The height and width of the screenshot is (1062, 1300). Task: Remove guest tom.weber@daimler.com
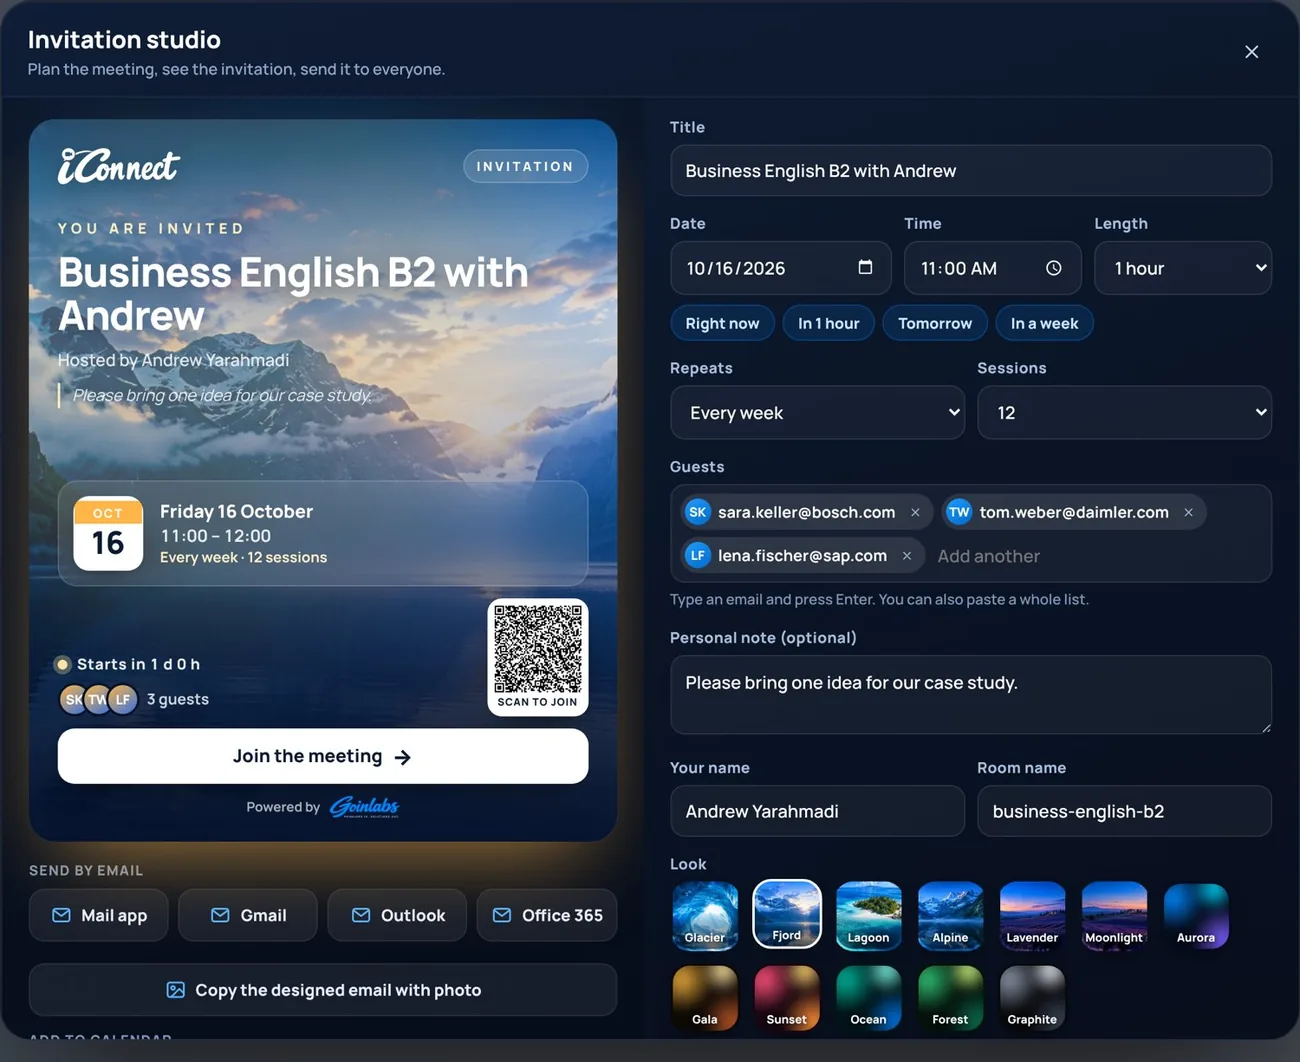coord(1188,512)
